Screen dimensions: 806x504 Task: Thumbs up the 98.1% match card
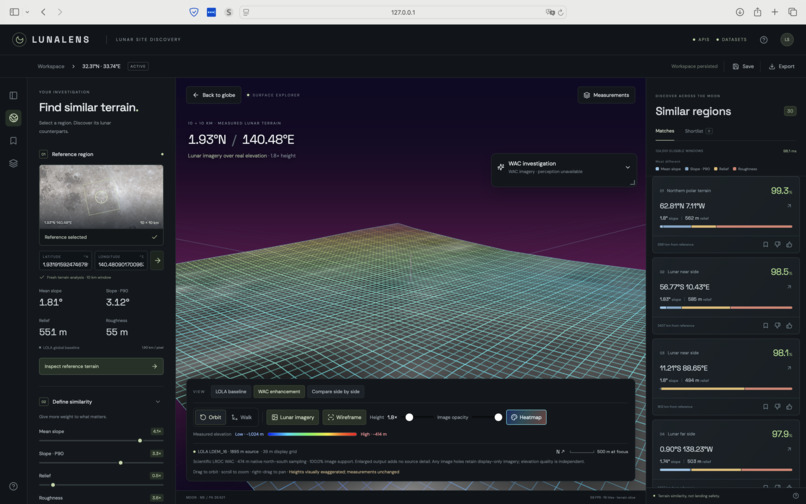tap(789, 407)
